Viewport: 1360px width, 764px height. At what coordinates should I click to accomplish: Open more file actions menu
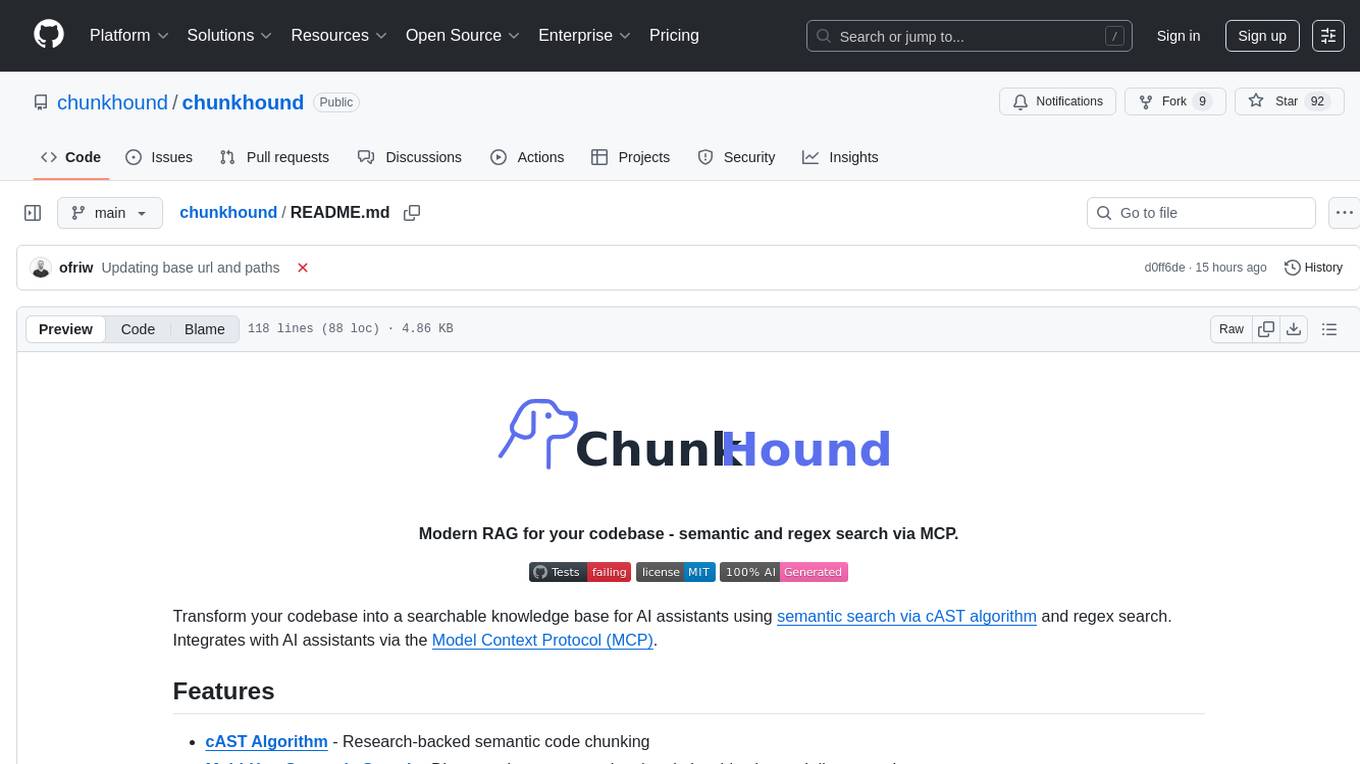1344,213
